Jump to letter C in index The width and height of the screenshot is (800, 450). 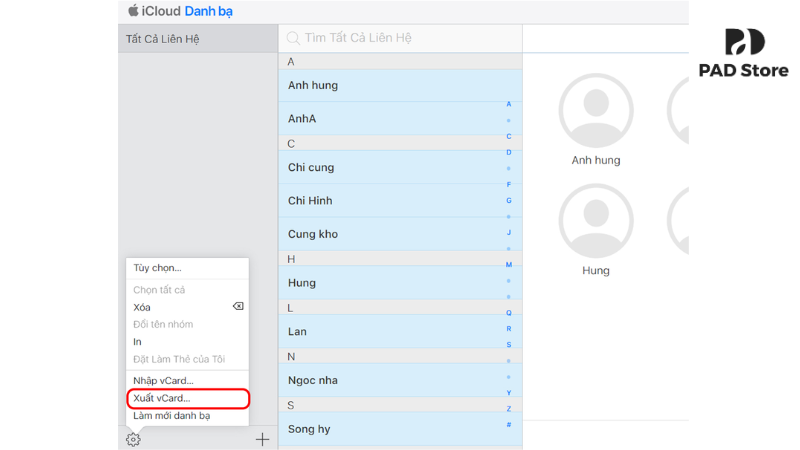pos(509,136)
